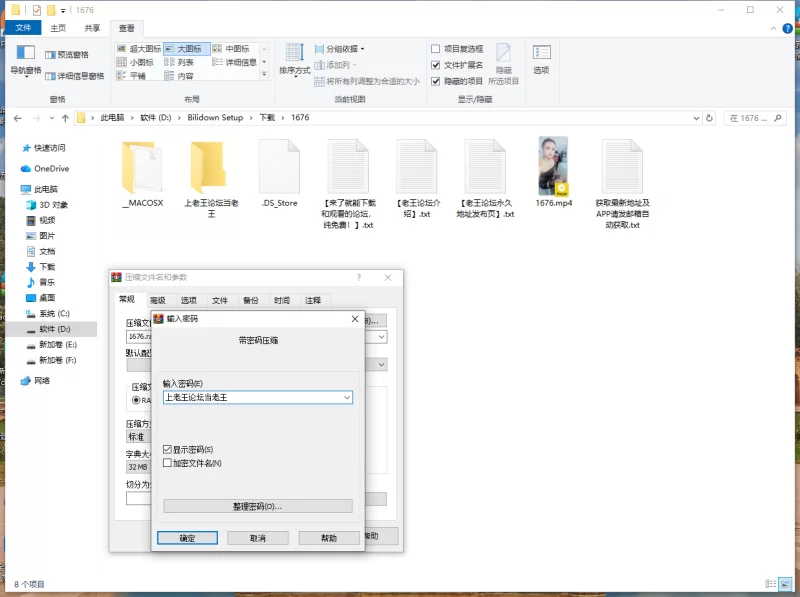Open password history dropdown arrow

(x=347, y=397)
